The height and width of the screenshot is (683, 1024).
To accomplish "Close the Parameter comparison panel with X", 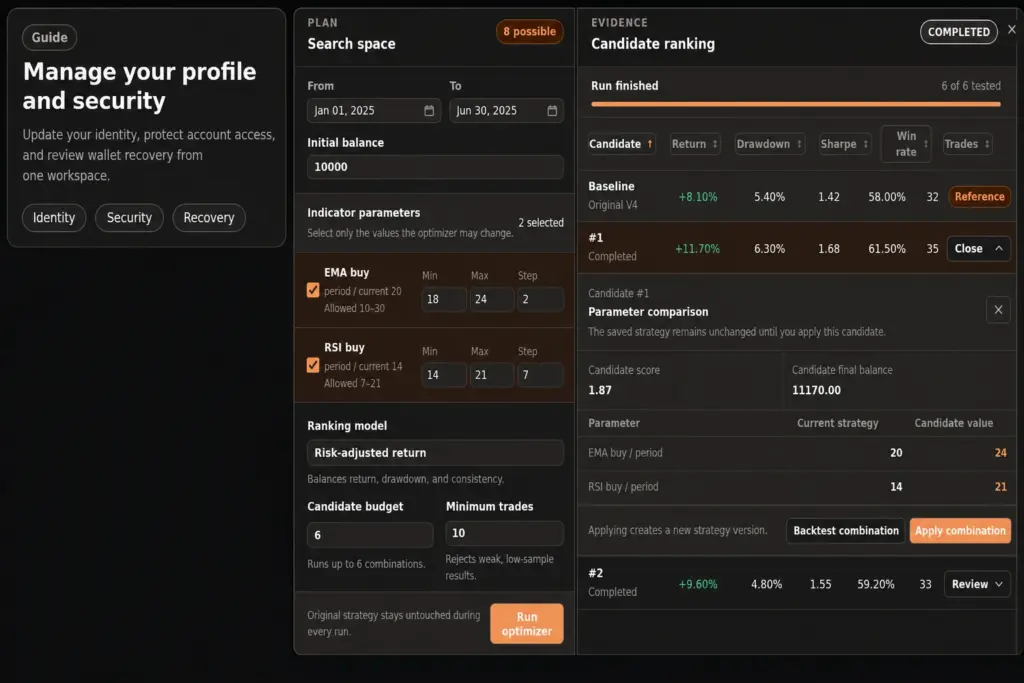I will click(x=998, y=310).
